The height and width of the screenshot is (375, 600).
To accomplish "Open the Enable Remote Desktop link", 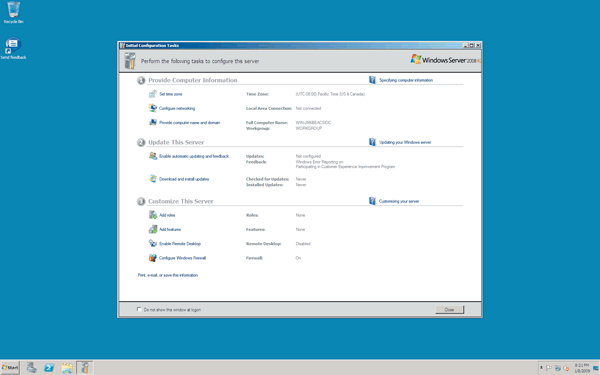I will (x=180, y=244).
